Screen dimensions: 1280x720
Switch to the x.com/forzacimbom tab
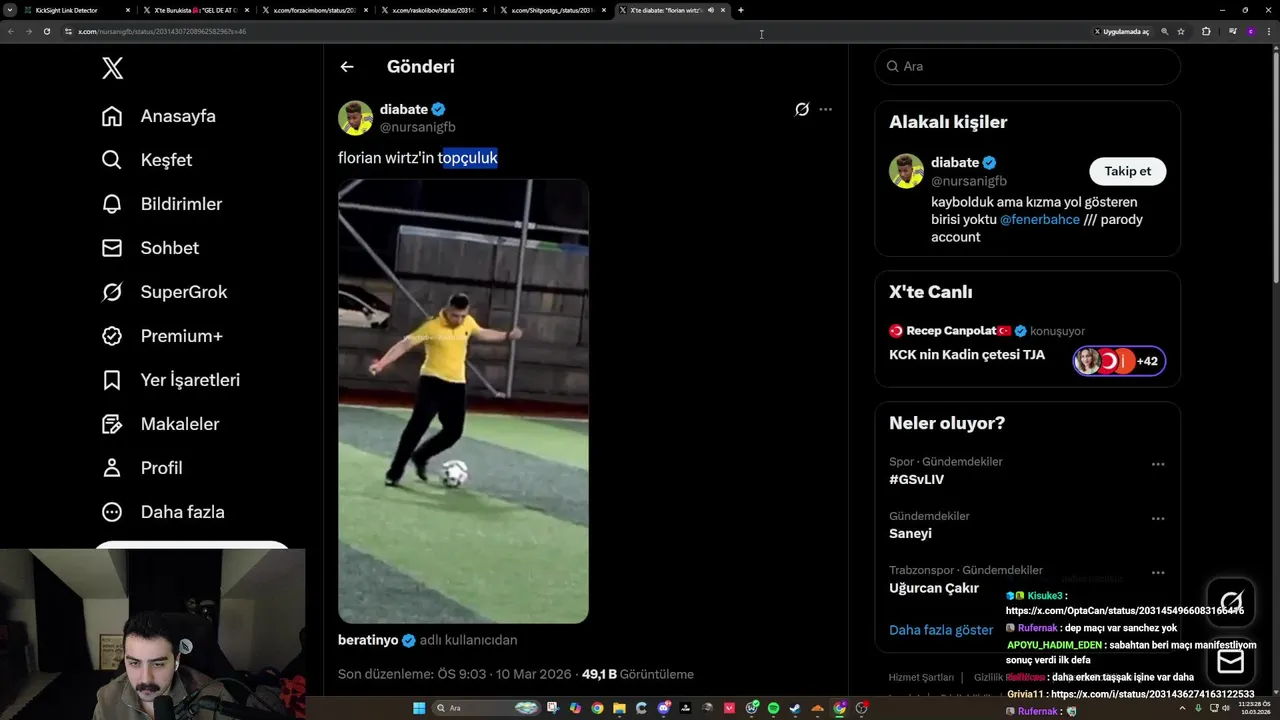314,10
